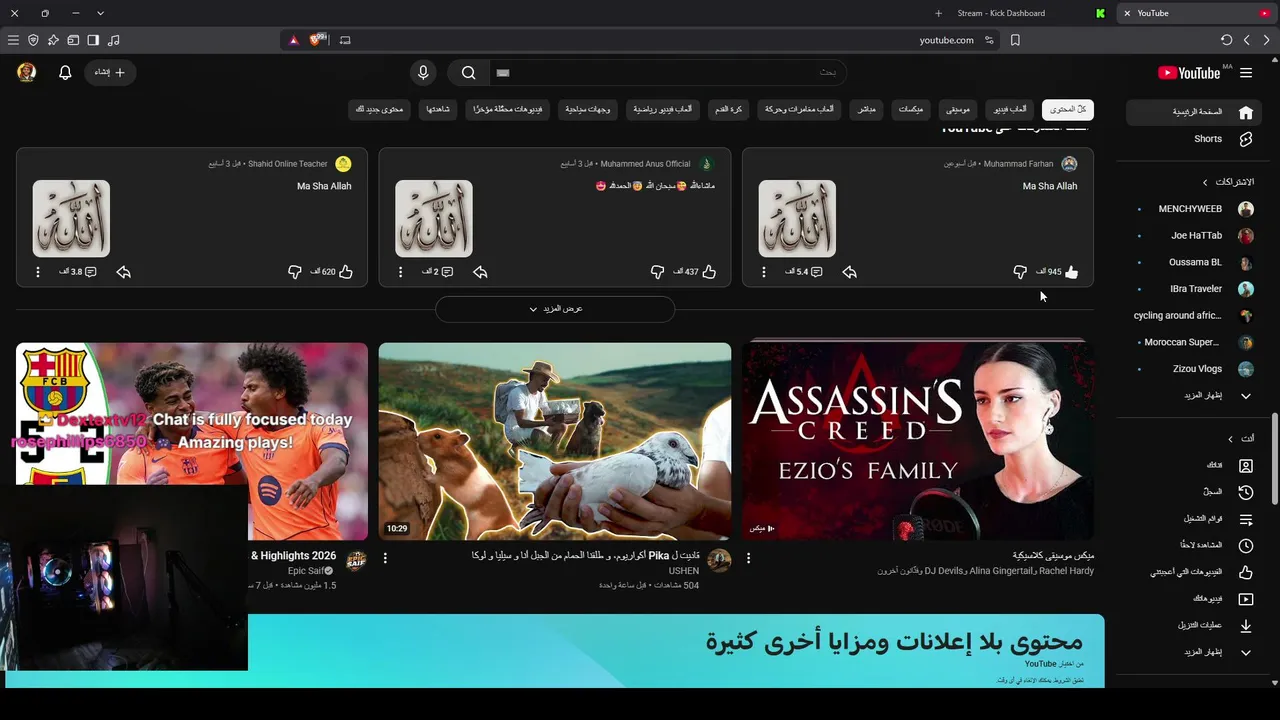Switch to the 'Stream - Kick Dashboard' tab
1280x720 pixels.
(1001, 13)
